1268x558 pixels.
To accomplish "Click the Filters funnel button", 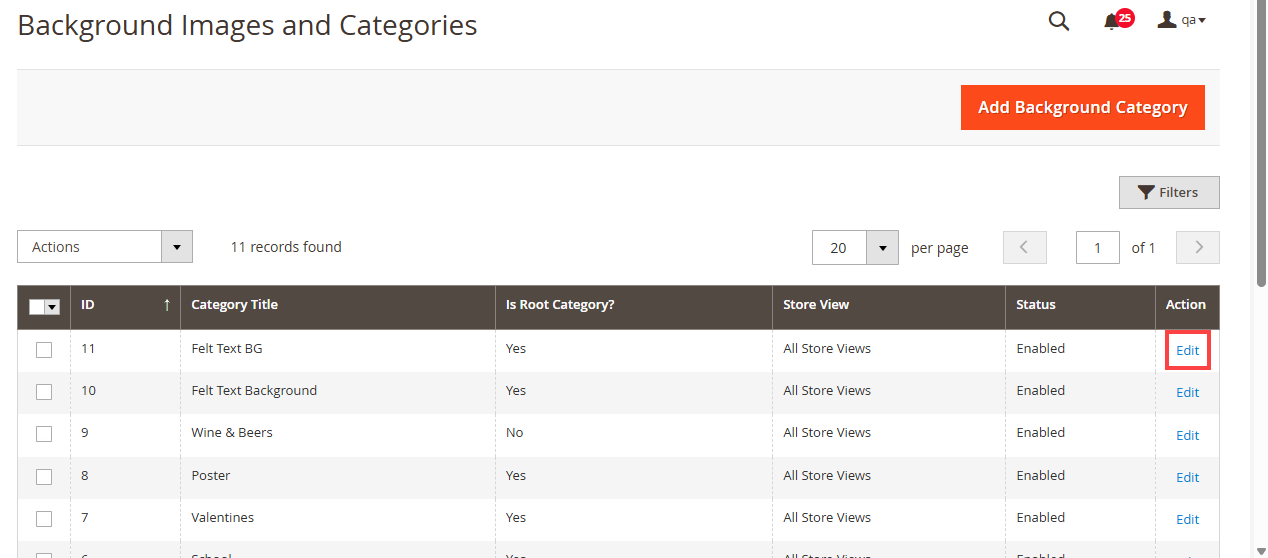I will [1168, 192].
